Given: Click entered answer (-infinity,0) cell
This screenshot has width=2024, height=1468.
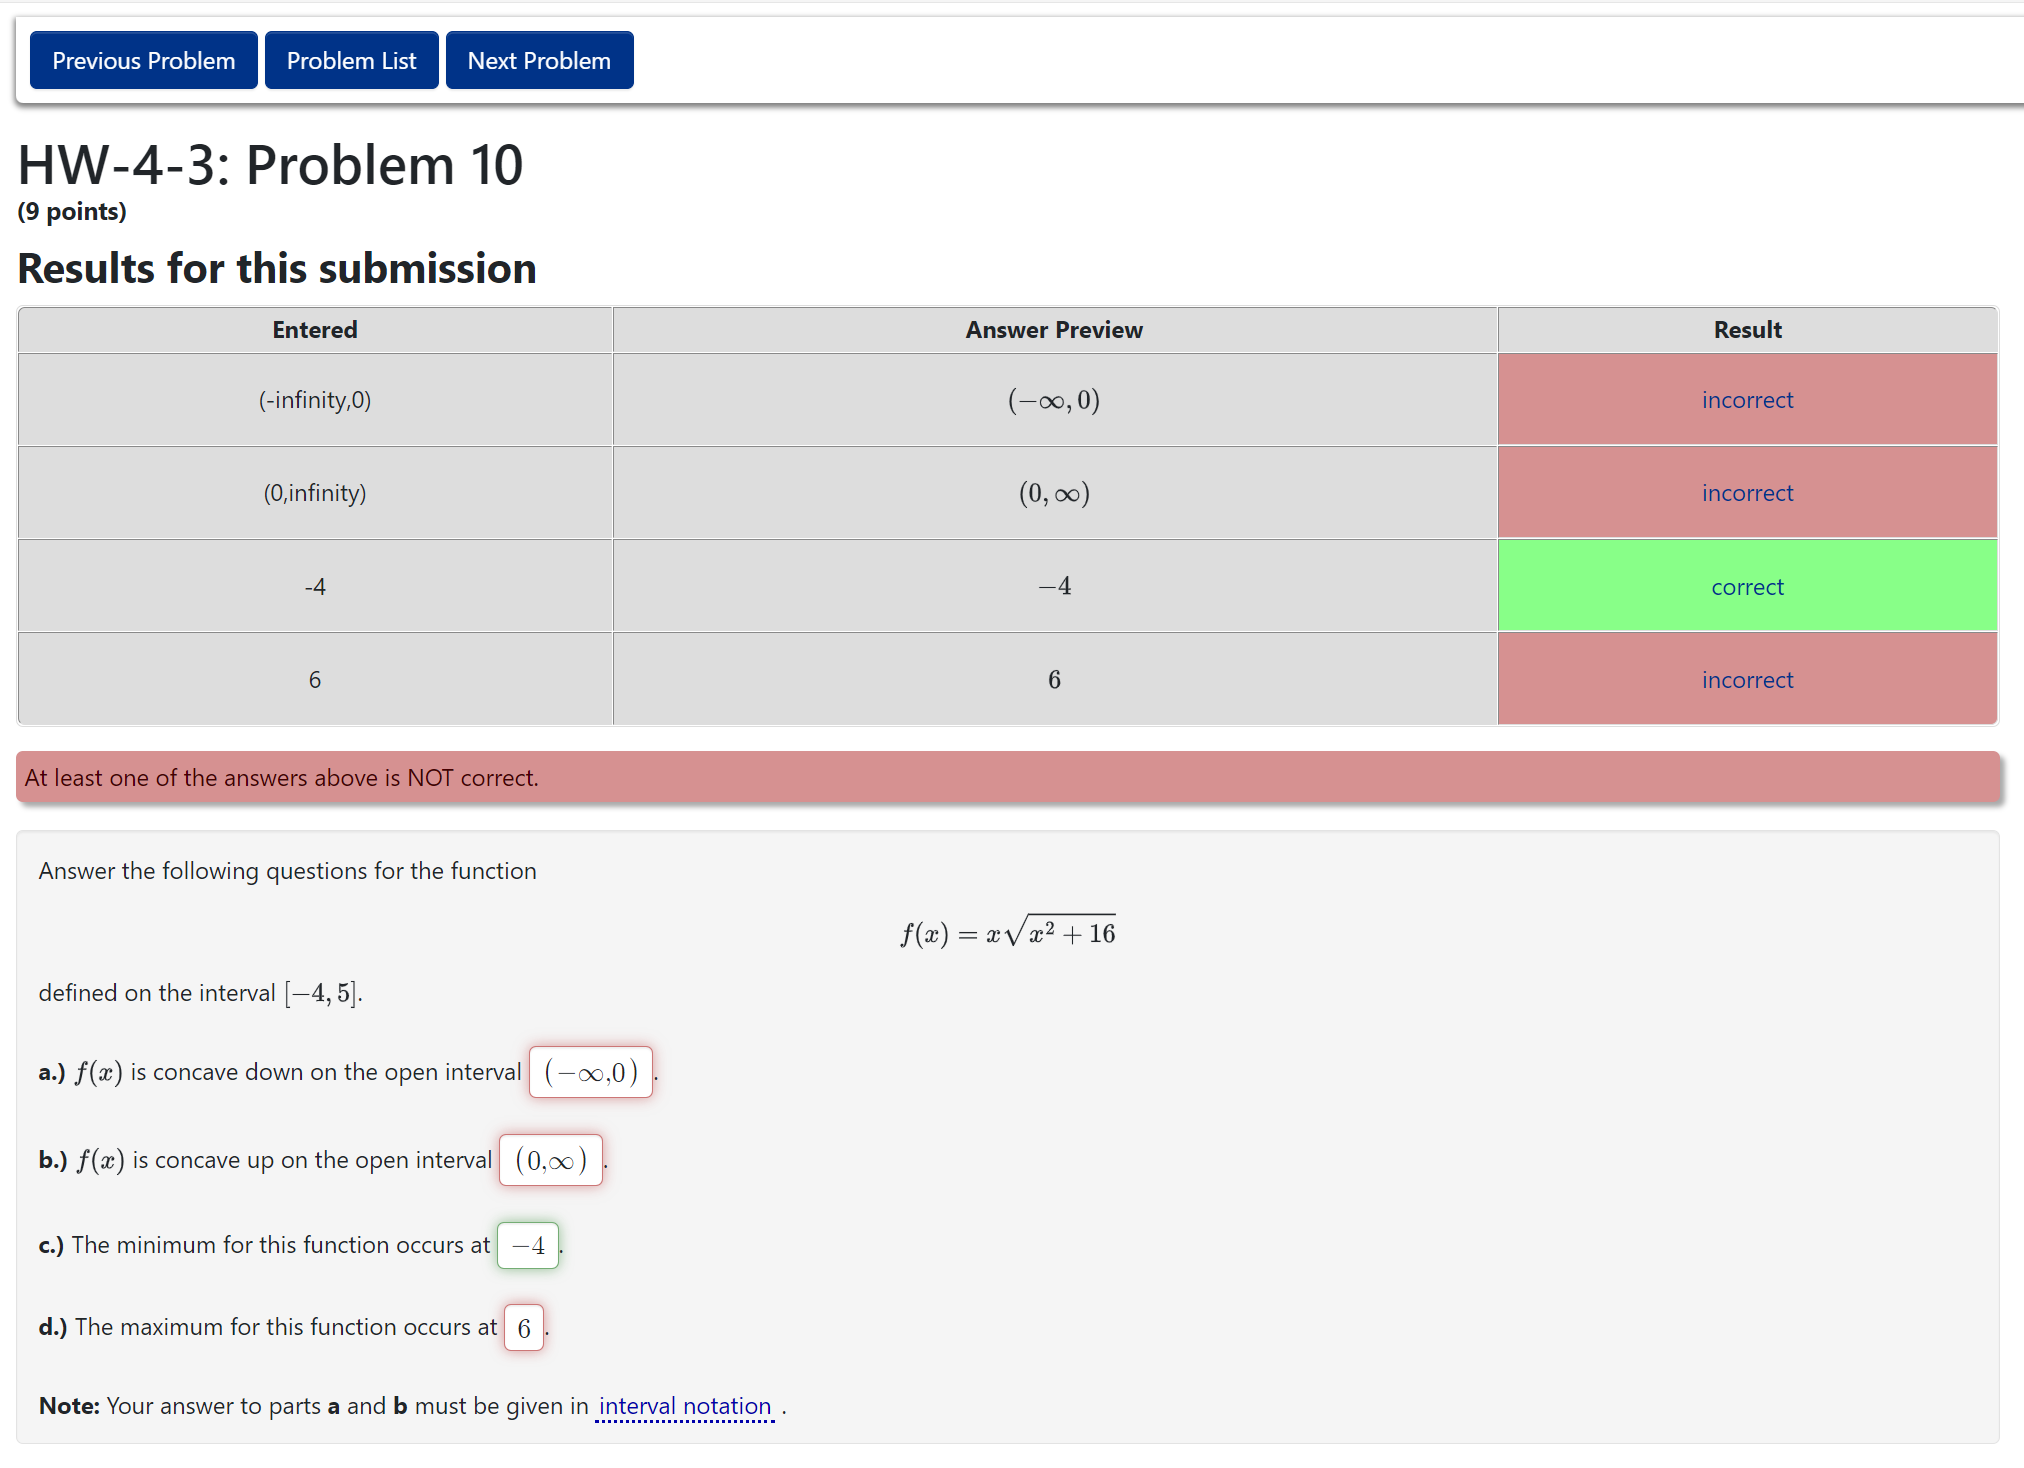Looking at the screenshot, I should [x=315, y=400].
